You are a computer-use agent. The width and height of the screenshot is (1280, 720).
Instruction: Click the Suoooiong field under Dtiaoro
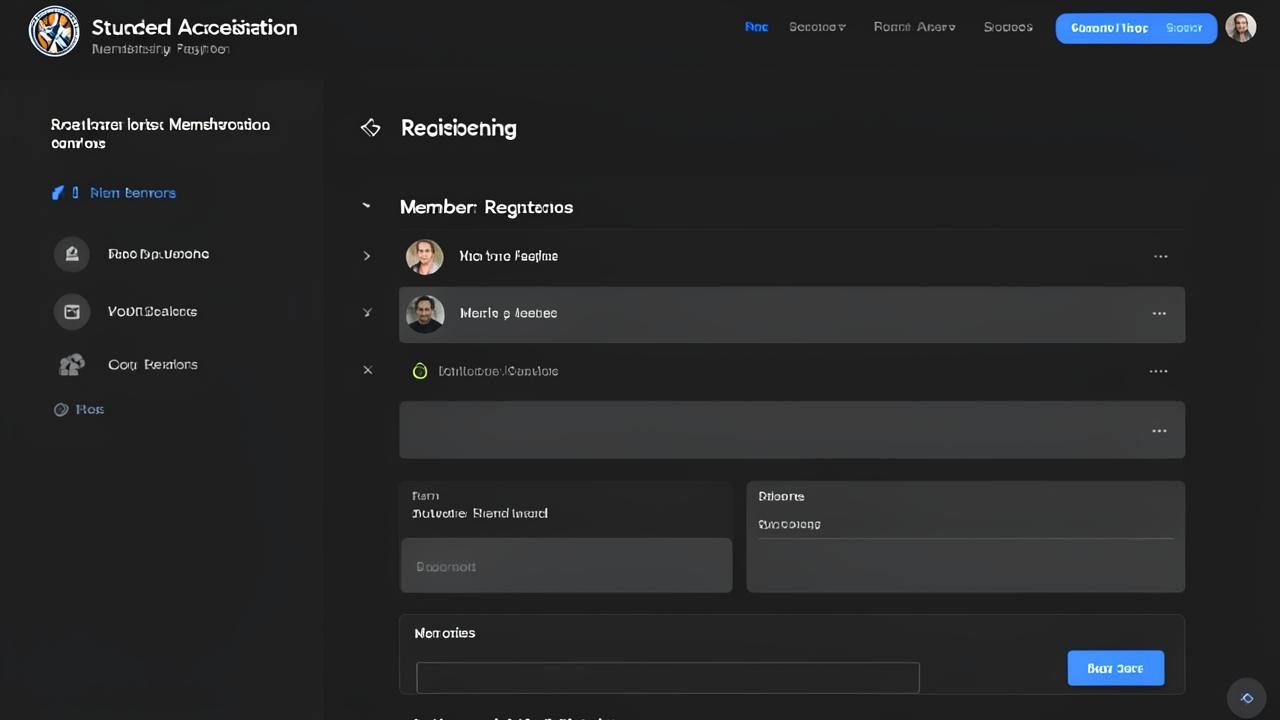[x=965, y=525]
